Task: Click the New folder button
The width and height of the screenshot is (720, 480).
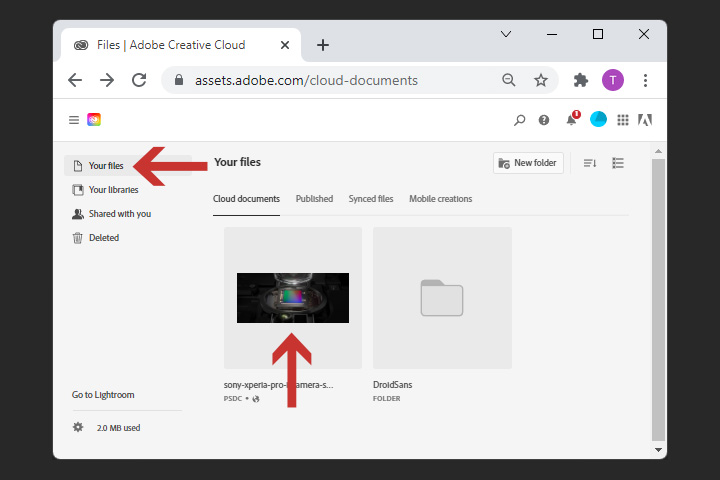Action: (528, 163)
